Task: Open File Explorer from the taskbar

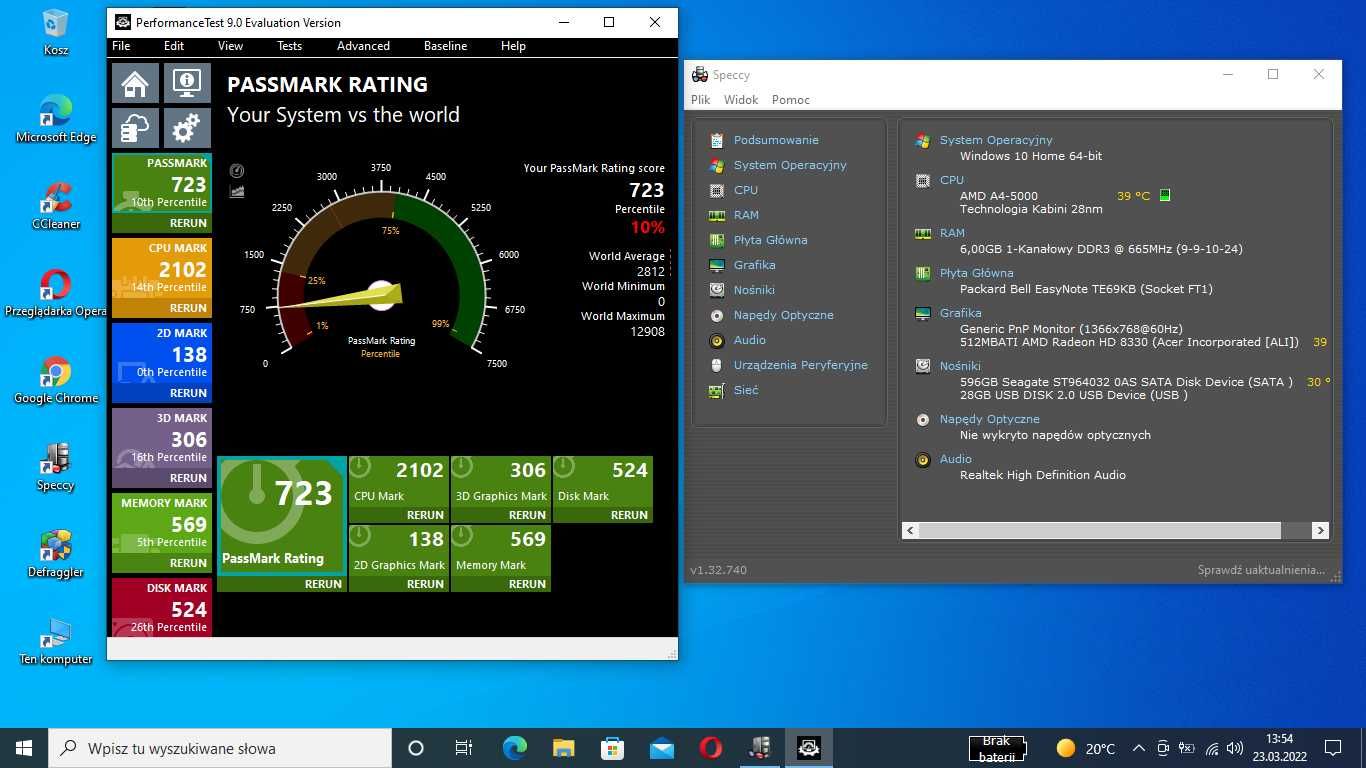Action: (x=563, y=748)
